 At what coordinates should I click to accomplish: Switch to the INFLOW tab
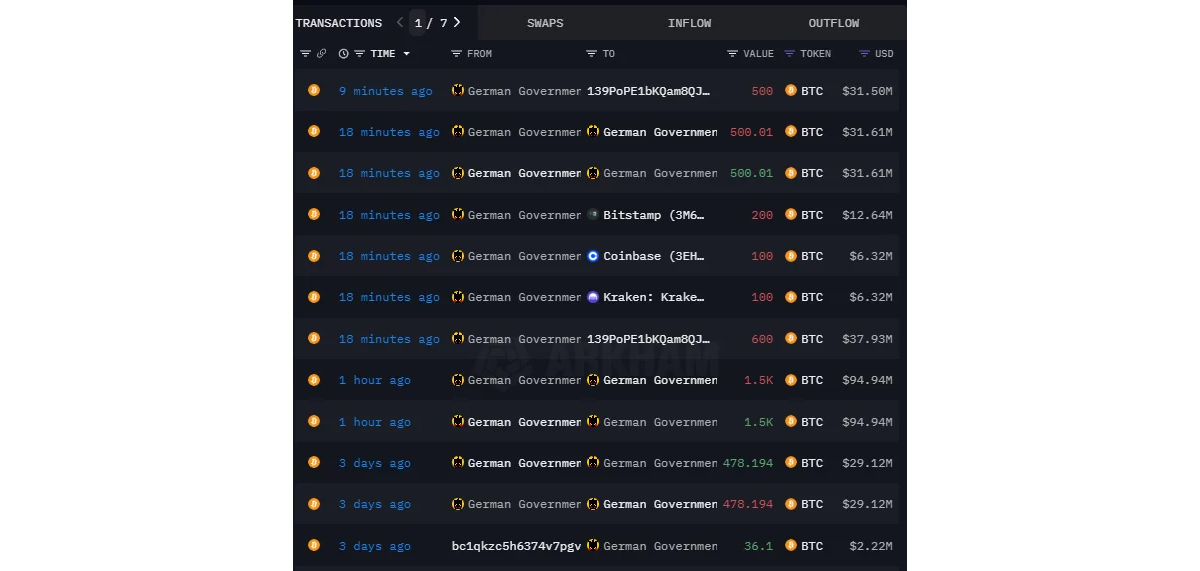tap(689, 23)
